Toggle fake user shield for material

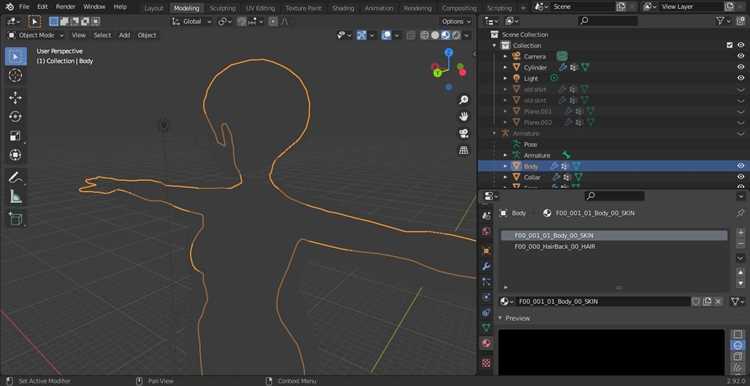696,301
